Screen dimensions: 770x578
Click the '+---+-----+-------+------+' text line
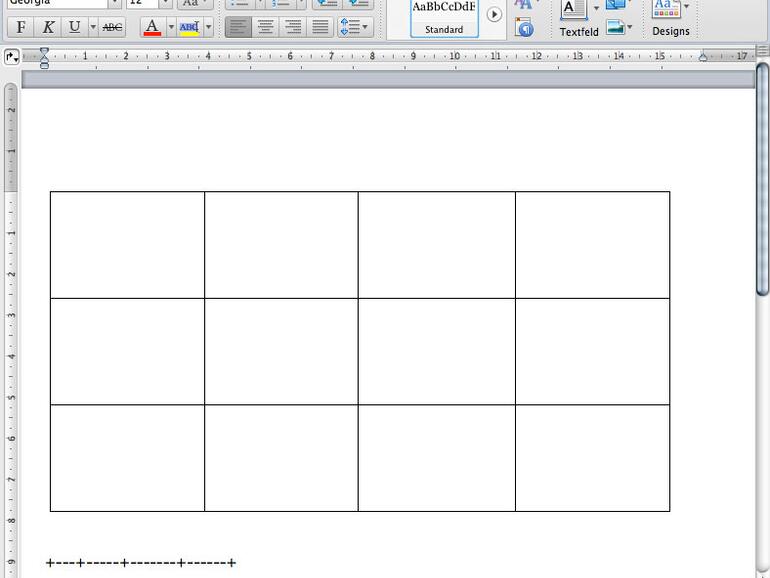pyautogui.click(x=141, y=563)
